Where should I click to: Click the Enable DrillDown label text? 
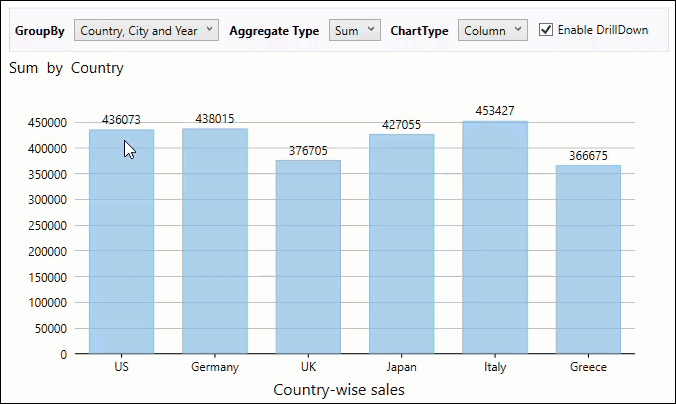click(602, 30)
